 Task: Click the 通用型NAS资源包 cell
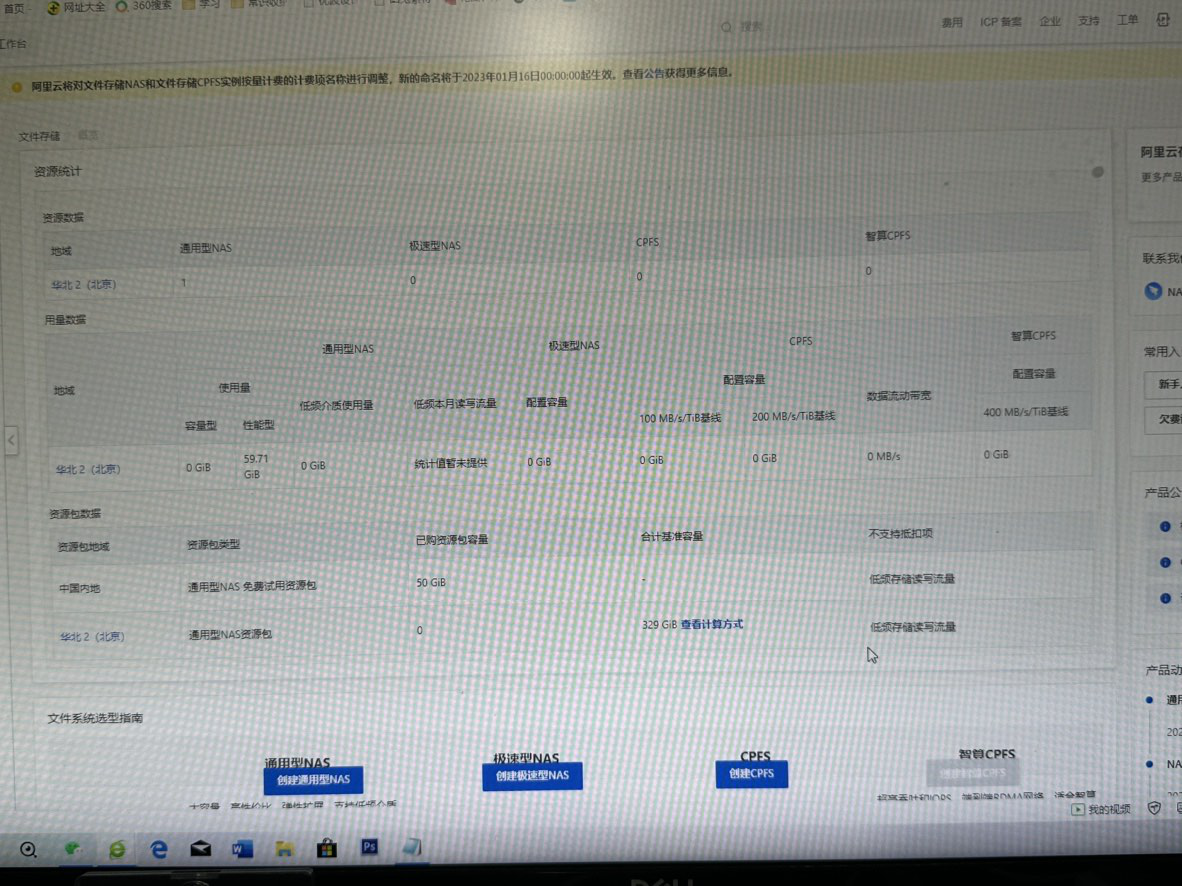(230, 634)
